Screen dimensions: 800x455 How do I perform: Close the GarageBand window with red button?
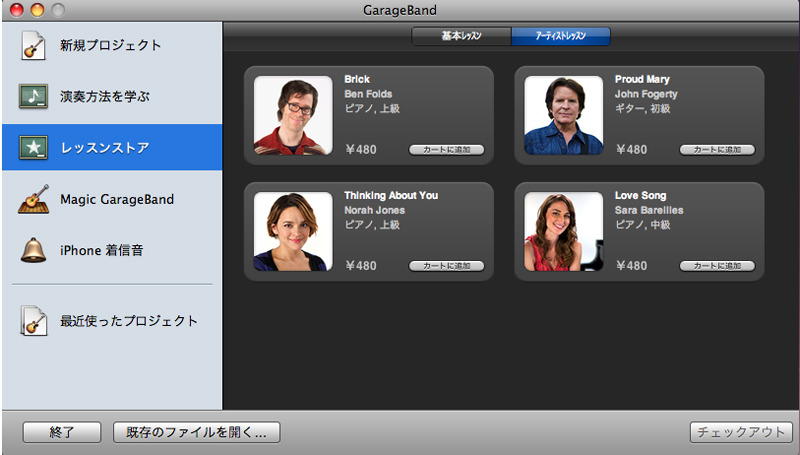[x=17, y=10]
